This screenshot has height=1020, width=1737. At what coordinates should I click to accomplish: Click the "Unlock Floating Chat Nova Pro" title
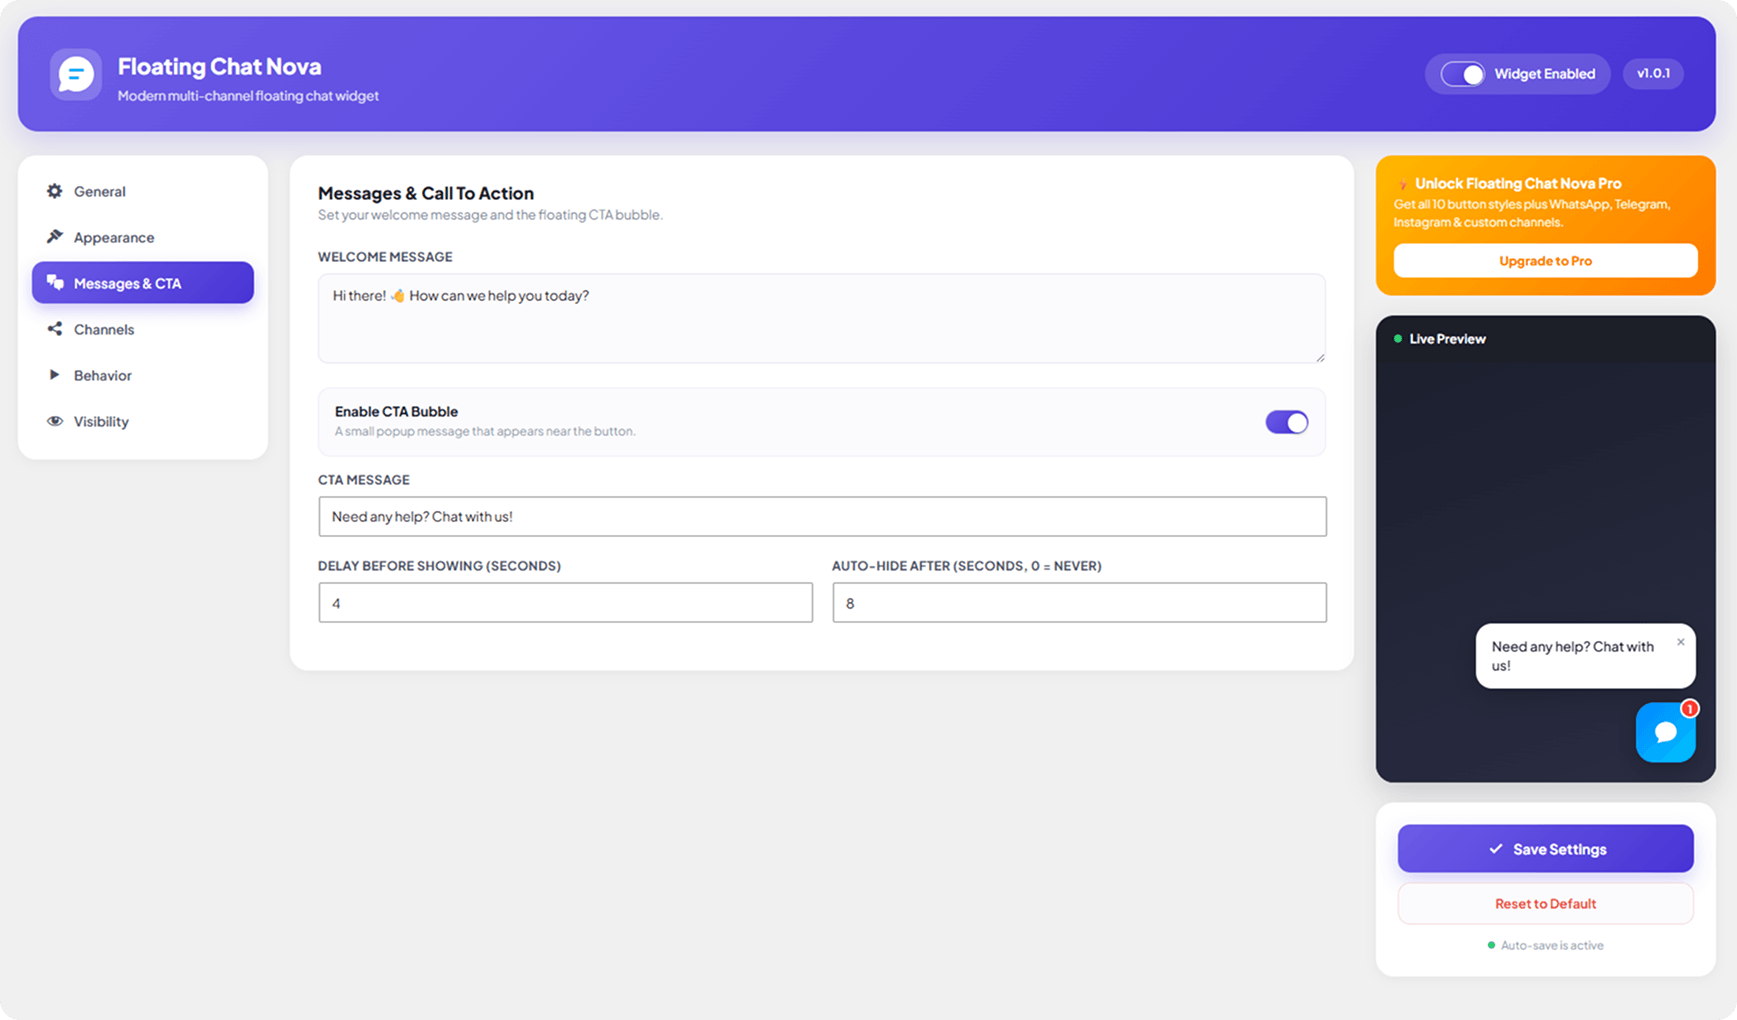[x=1518, y=184]
